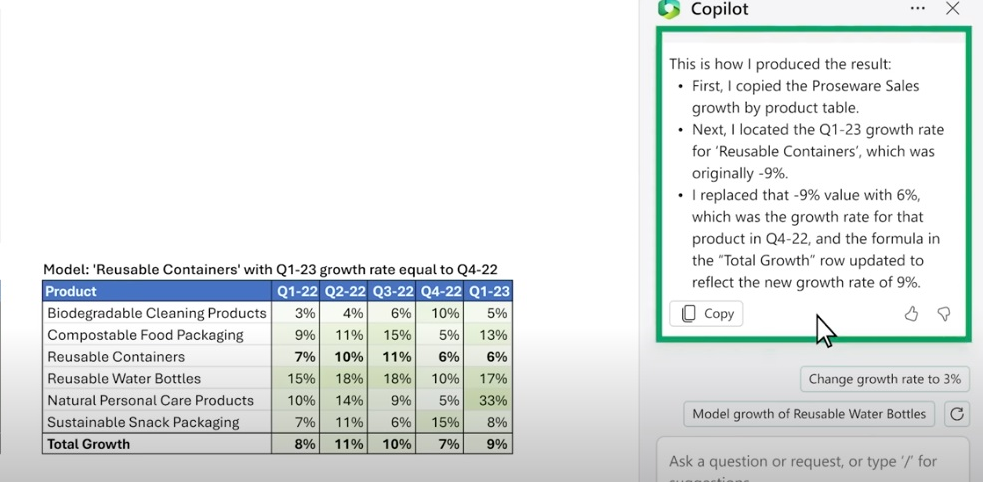Select the Reusable Containers row label
983x482 pixels.
[116, 357]
